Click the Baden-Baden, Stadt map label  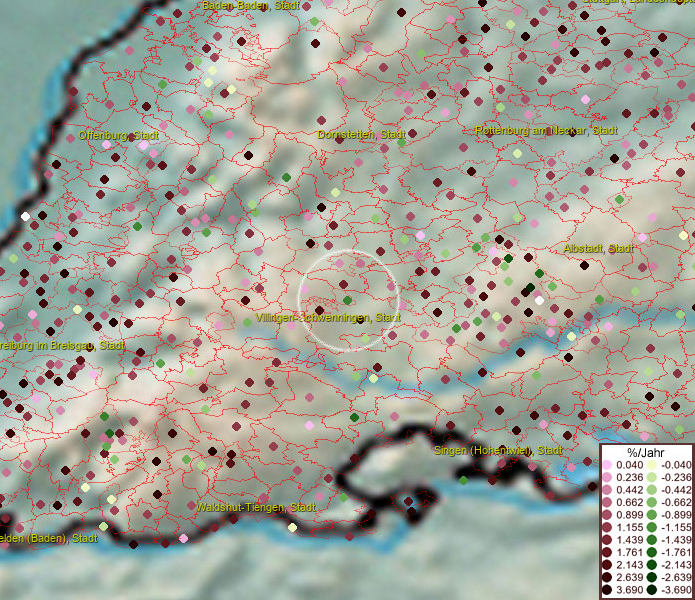coord(251,5)
